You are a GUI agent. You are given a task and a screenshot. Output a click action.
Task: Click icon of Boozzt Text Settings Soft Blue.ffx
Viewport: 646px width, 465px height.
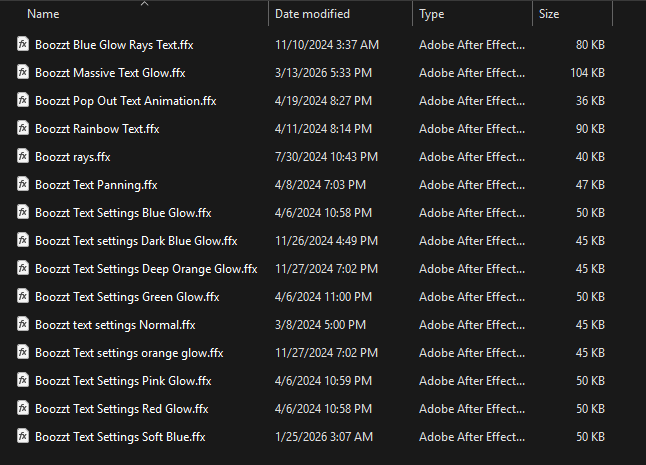[x=23, y=436]
